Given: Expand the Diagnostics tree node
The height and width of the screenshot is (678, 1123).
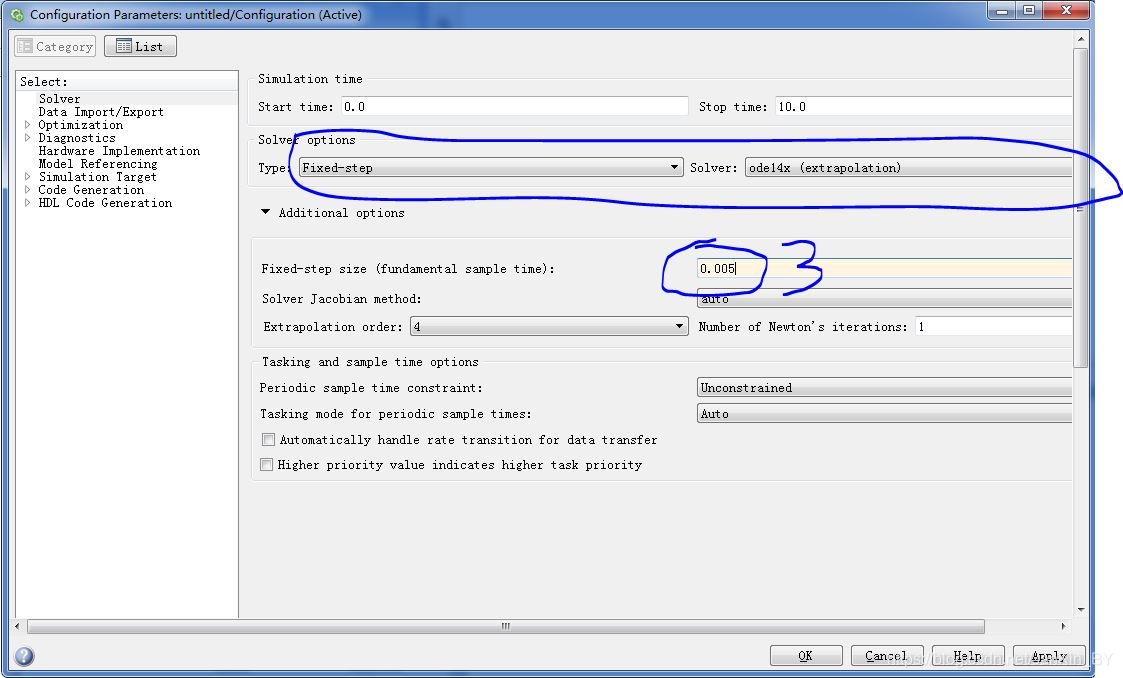Looking at the screenshot, I should coord(28,138).
